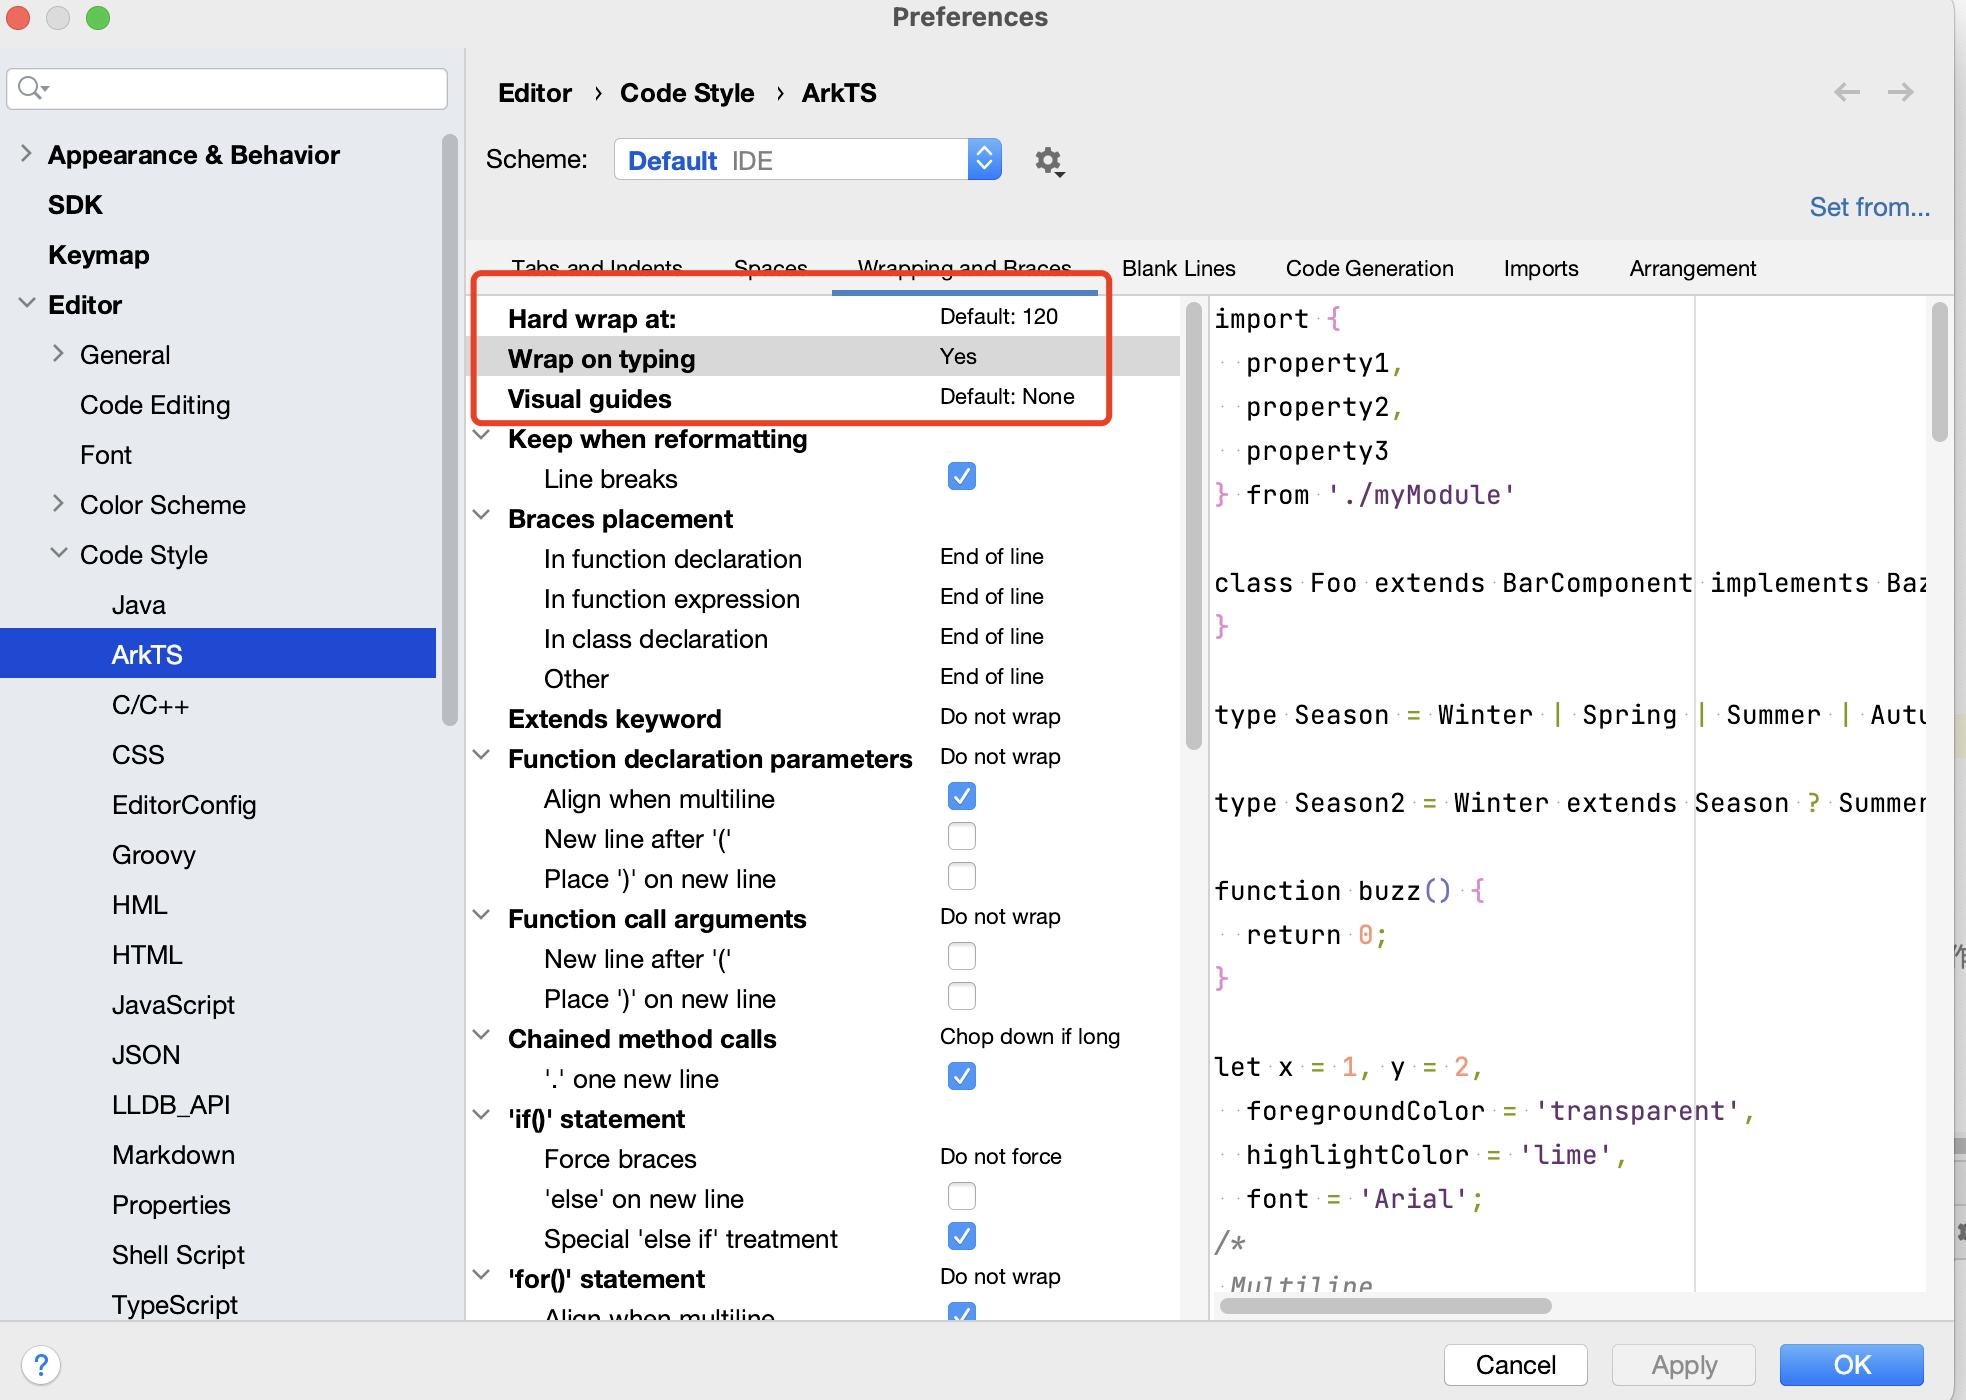Expand Appearance & Behavior in the sidebar
Viewport: 1966px width, 1400px height.
(x=26, y=154)
